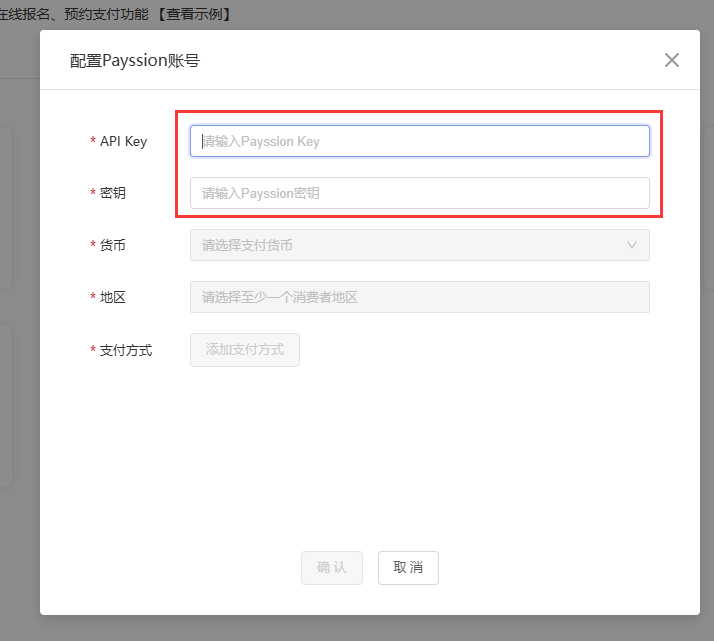Open the 查看示例 link behind the dialog
The image size is (714, 641).
(x=194, y=14)
